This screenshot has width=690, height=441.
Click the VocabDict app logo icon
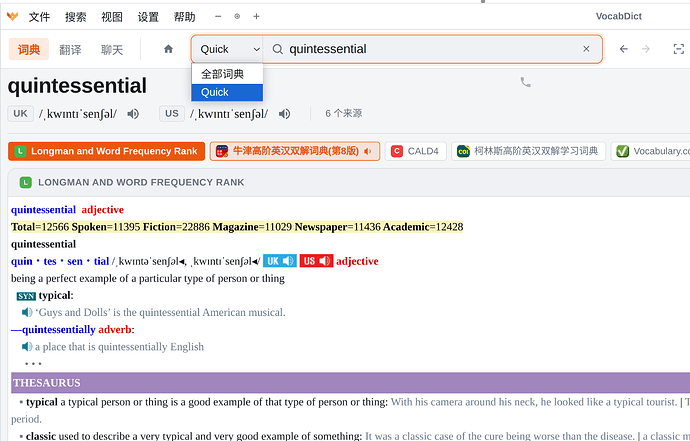12,16
